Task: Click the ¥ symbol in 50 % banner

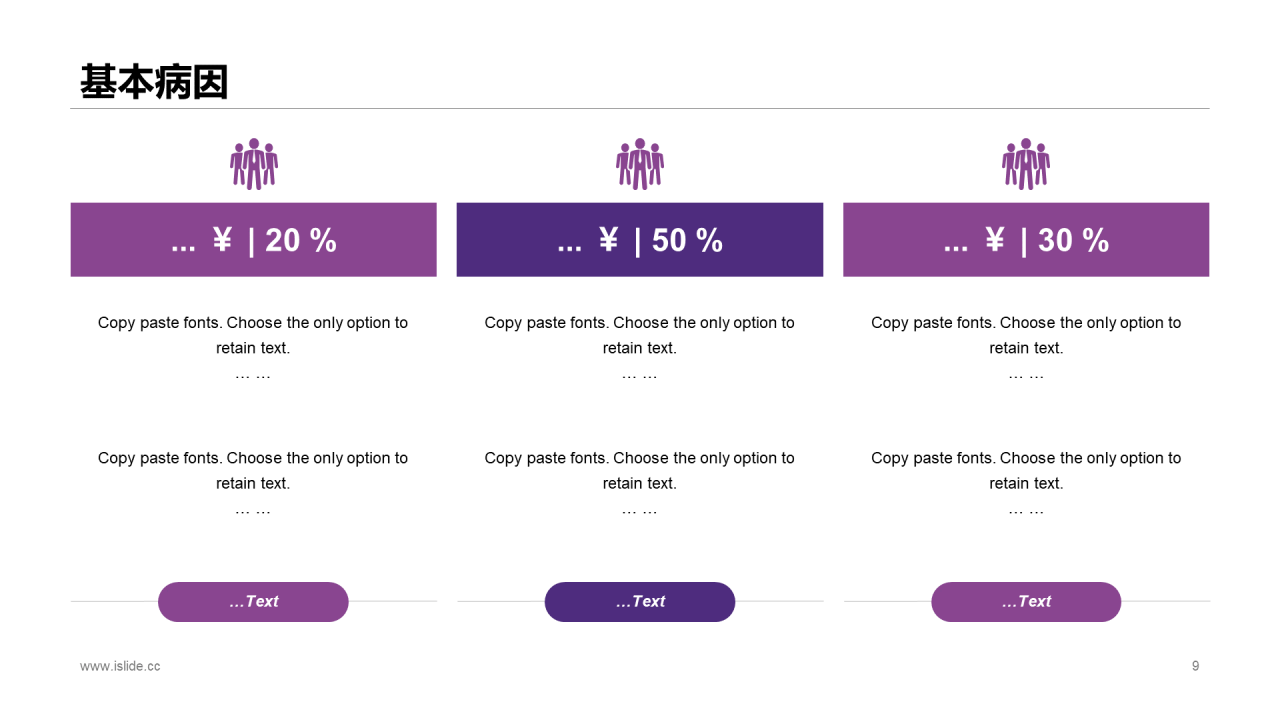Action: 609,240
